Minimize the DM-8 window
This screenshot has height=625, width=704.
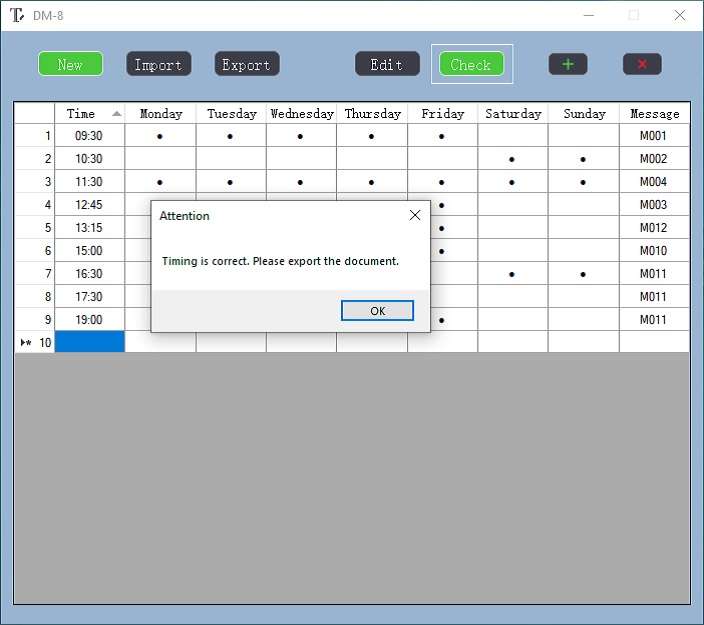click(x=587, y=15)
